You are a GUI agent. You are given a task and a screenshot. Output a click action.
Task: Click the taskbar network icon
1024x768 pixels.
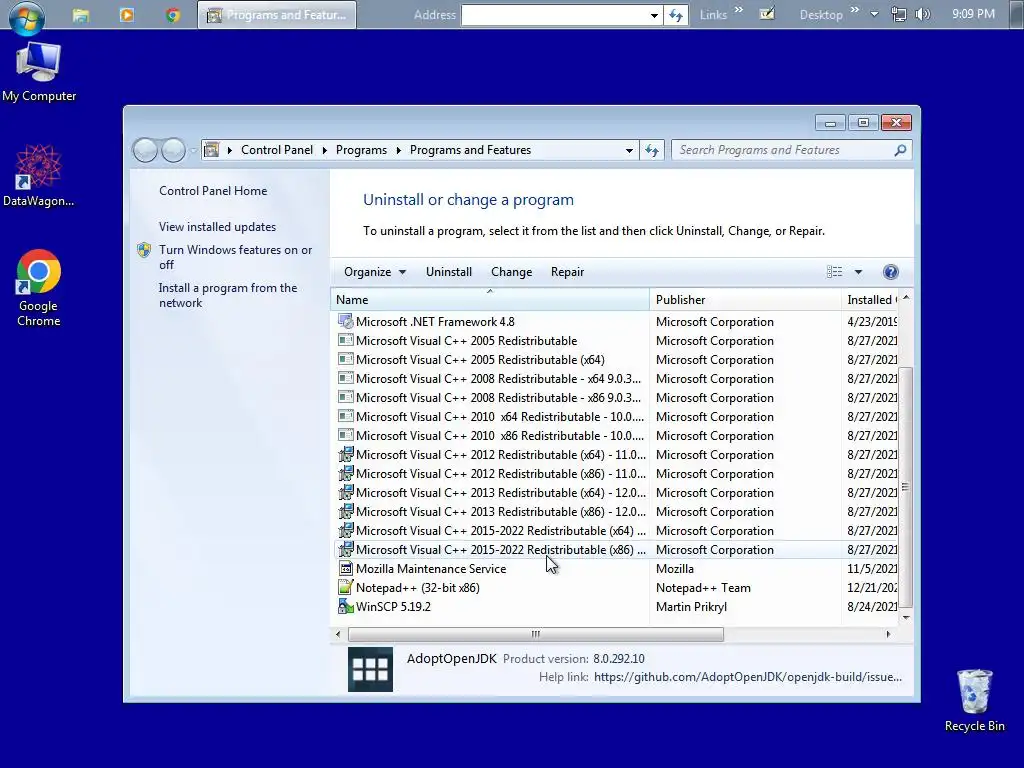click(899, 14)
